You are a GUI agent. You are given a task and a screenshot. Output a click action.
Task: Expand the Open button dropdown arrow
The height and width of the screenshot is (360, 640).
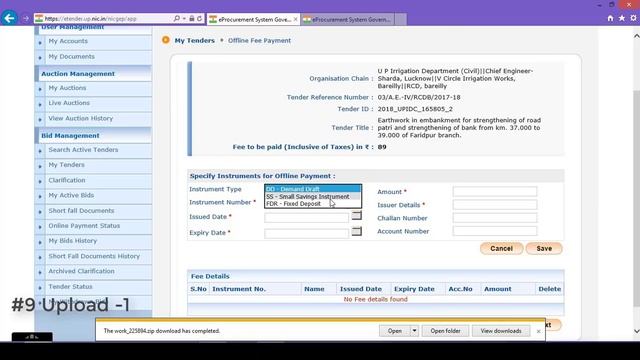pyautogui.click(x=414, y=331)
